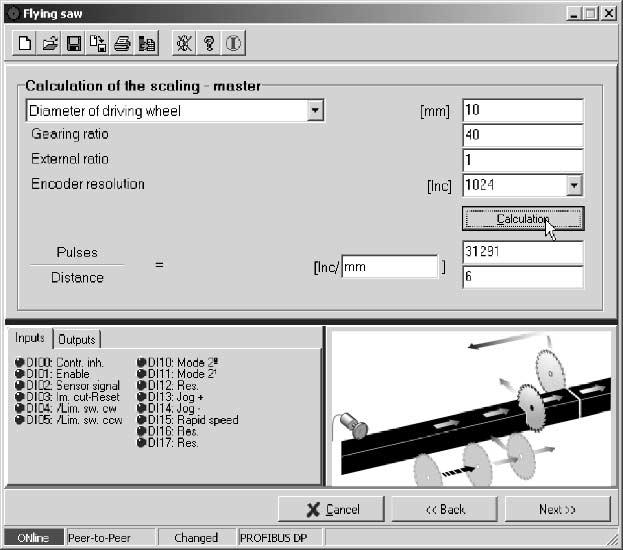The width and height of the screenshot is (623, 550).
Task: Print using the printer toolbar icon
Action: 122,43
